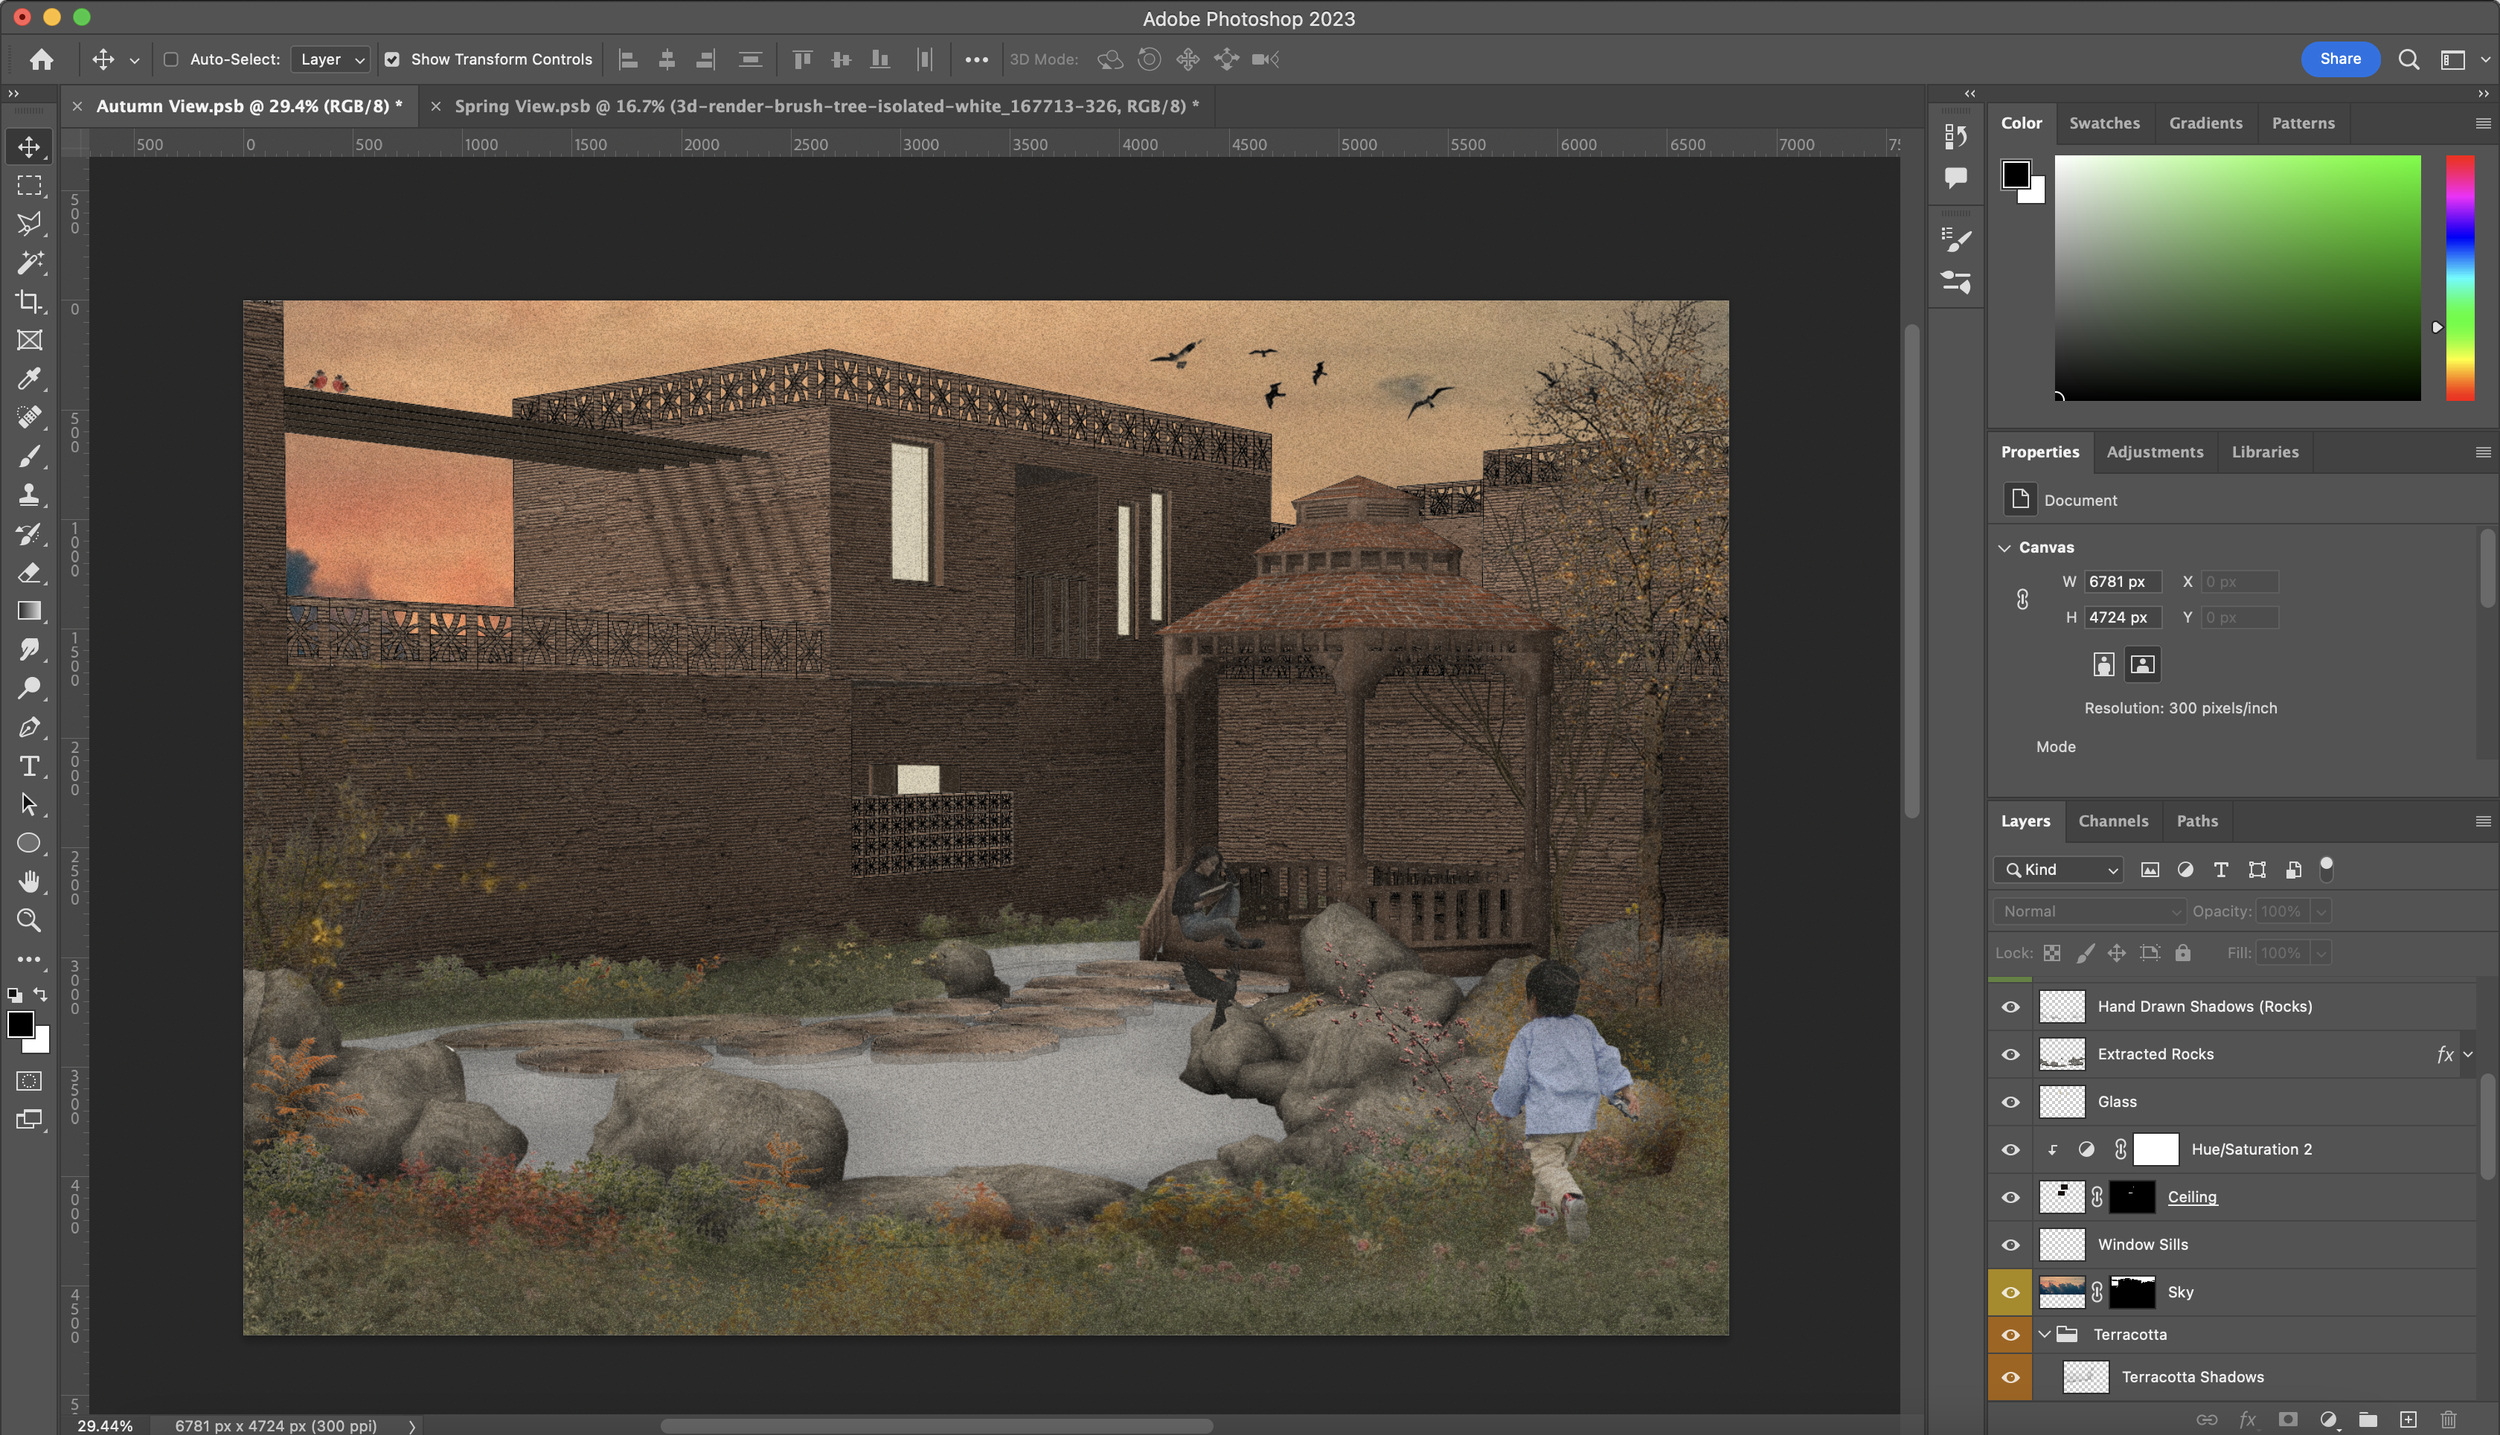Open the Fill slider dropdown
Viewport: 2500px width, 1435px height.
click(2322, 953)
